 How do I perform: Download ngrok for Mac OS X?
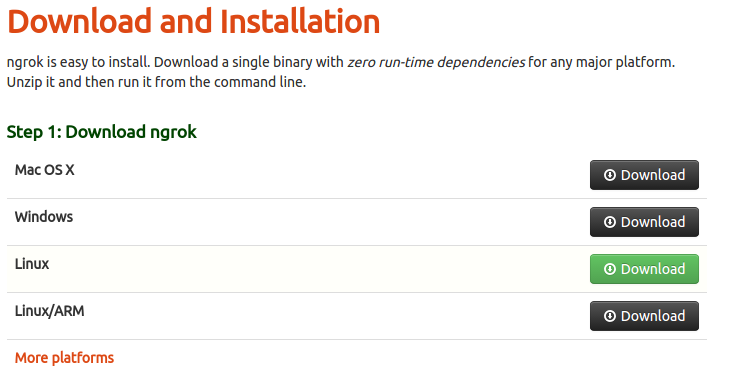click(644, 175)
